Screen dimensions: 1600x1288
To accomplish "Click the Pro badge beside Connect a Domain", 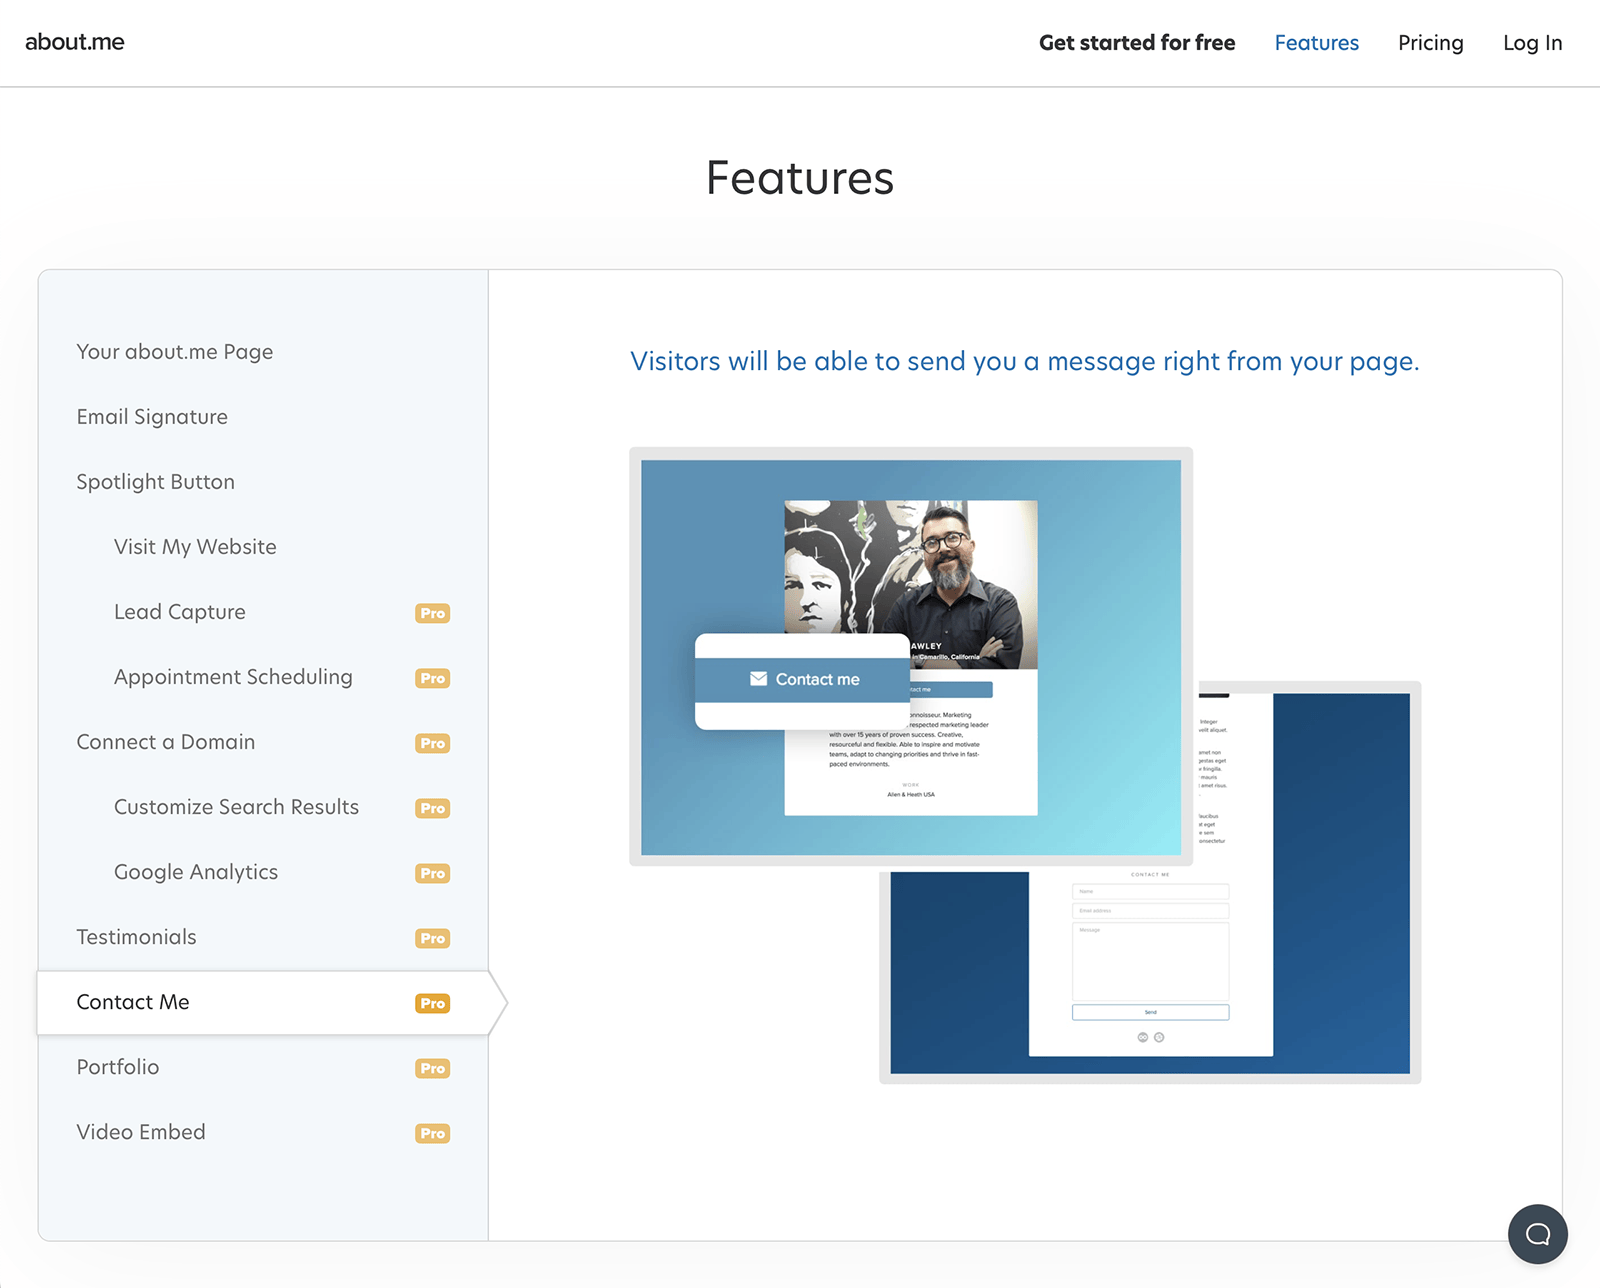I will click(x=433, y=743).
